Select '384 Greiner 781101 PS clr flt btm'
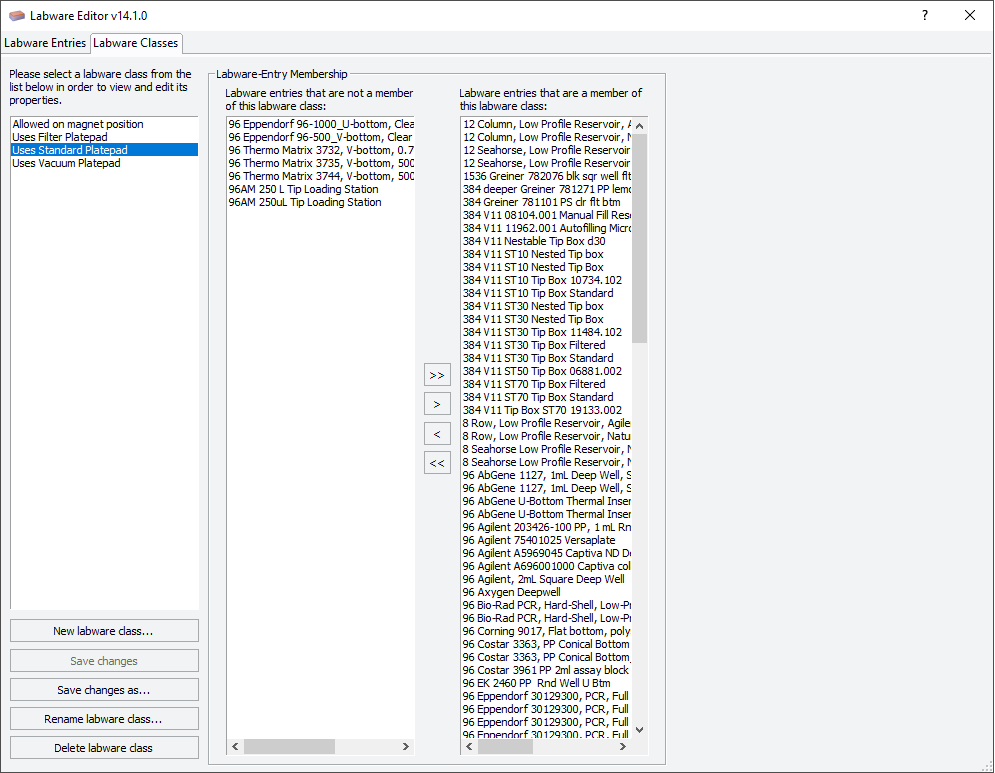The width and height of the screenshot is (995, 773). 546,202
